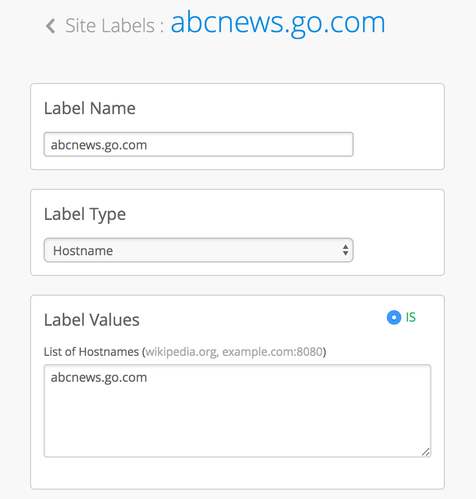Click the Label Type heading
This screenshot has width=476, height=499.
tap(85, 214)
